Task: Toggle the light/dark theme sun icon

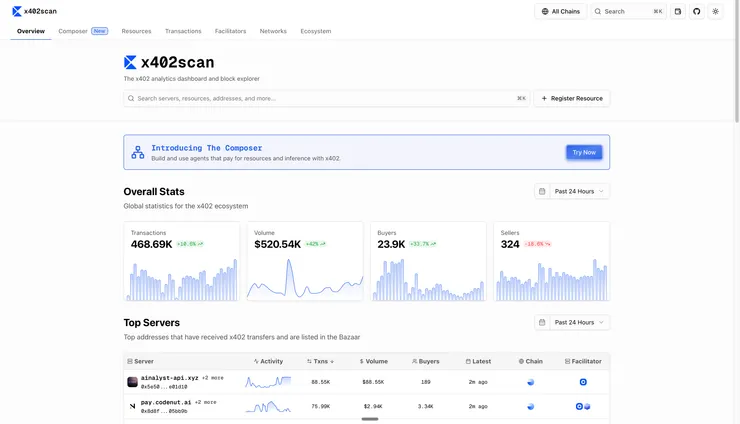Action: tap(716, 11)
